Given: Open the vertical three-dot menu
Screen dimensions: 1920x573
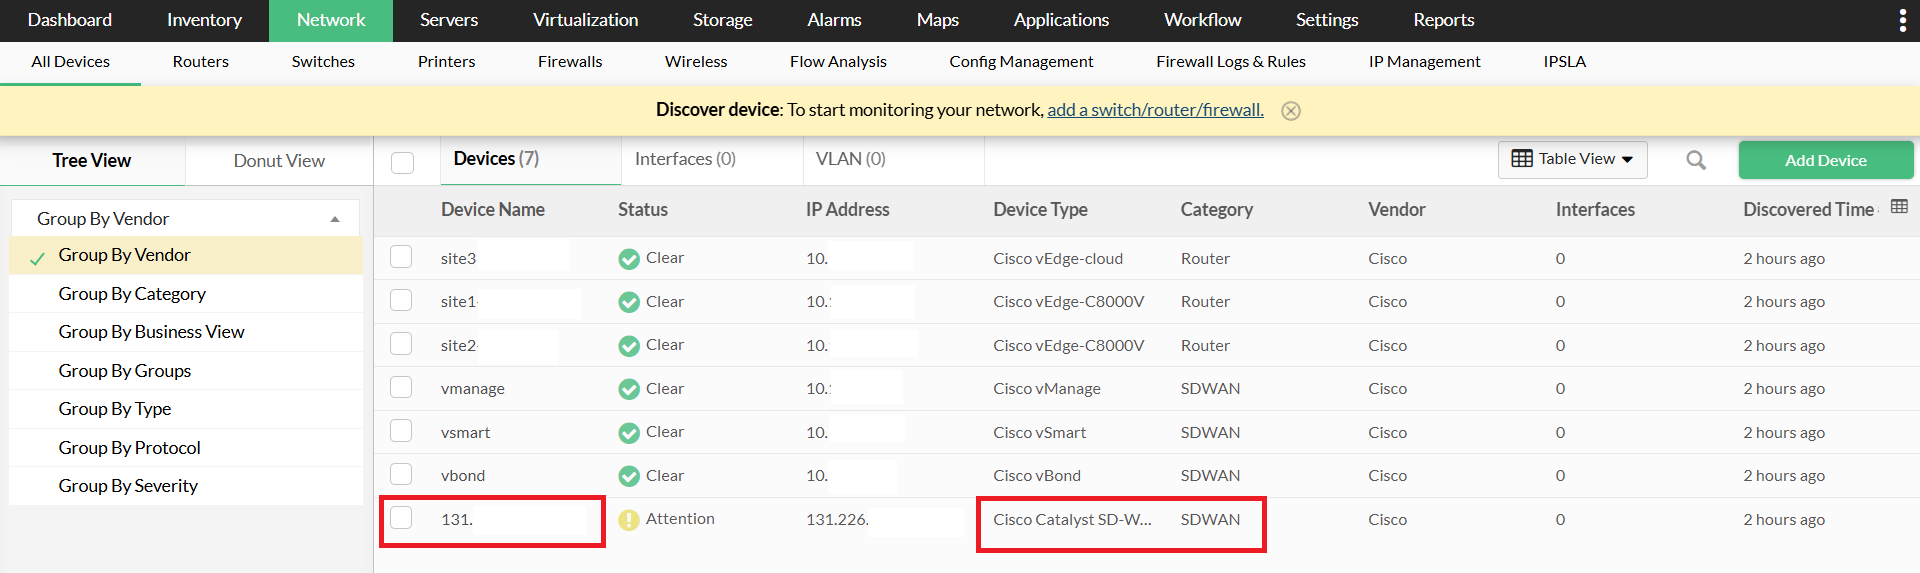Looking at the screenshot, I should pos(1902,20).
